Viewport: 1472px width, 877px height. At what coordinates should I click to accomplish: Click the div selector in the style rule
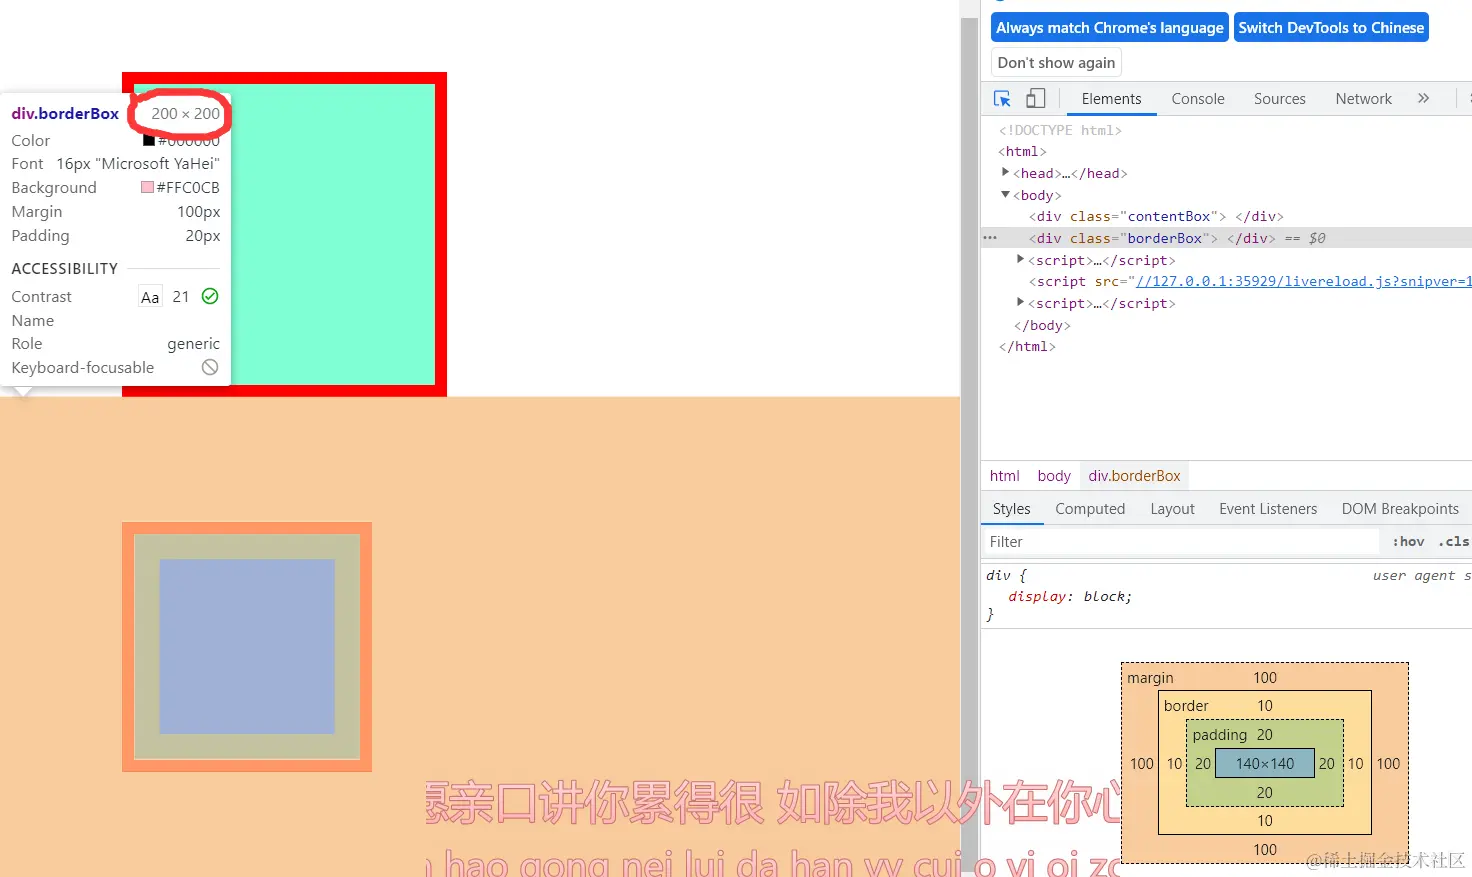998,576
